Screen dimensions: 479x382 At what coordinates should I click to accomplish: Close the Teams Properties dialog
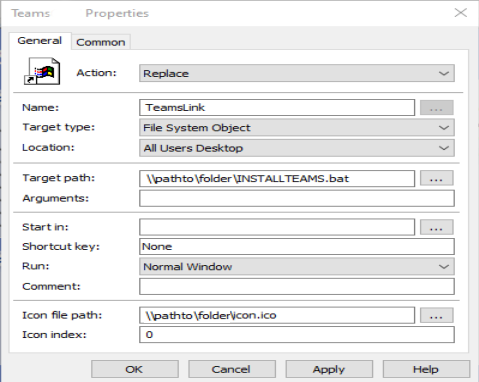point(461,13)
